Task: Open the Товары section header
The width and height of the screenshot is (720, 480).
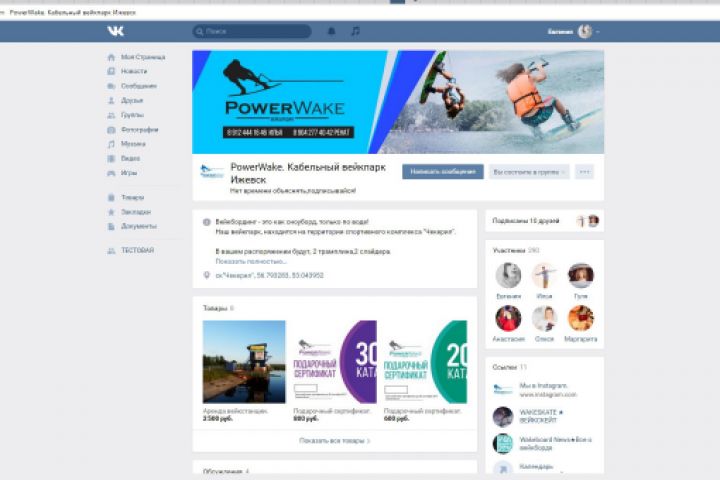Action: coord(218,308)
